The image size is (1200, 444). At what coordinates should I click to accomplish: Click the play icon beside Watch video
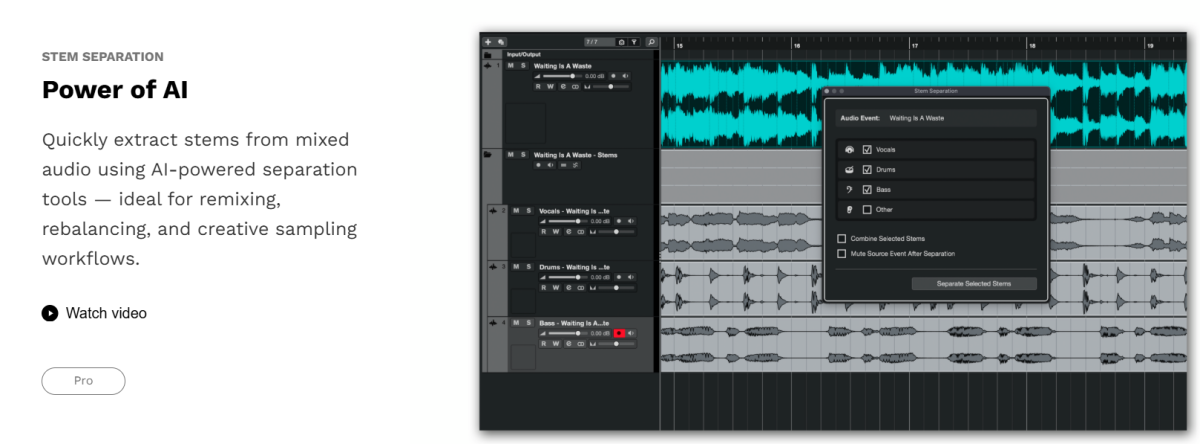point(50,313)
